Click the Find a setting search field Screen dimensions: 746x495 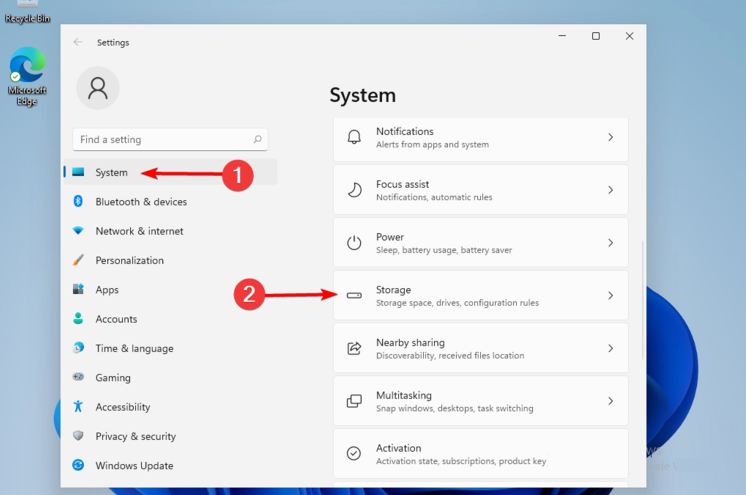pos(170,139)
